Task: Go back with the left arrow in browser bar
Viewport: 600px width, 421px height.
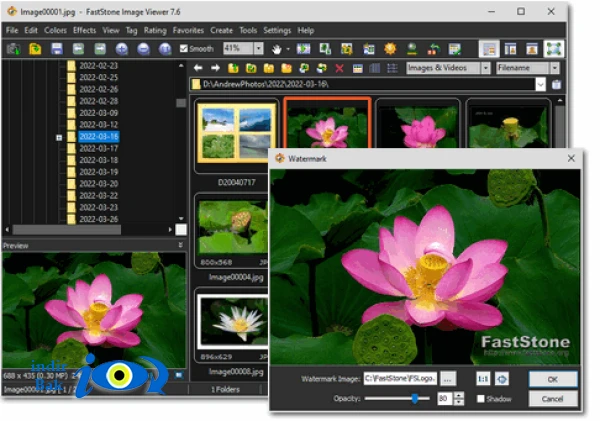Action: (198, 68)
